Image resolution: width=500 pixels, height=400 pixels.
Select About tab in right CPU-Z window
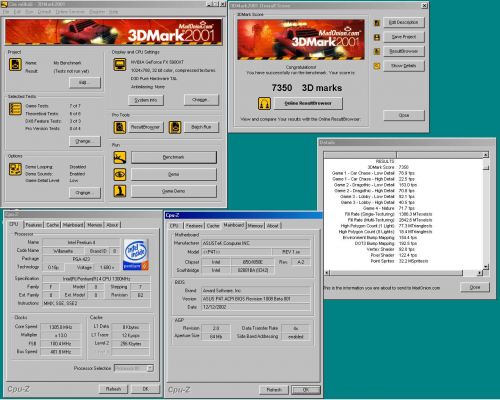(273, 226)
